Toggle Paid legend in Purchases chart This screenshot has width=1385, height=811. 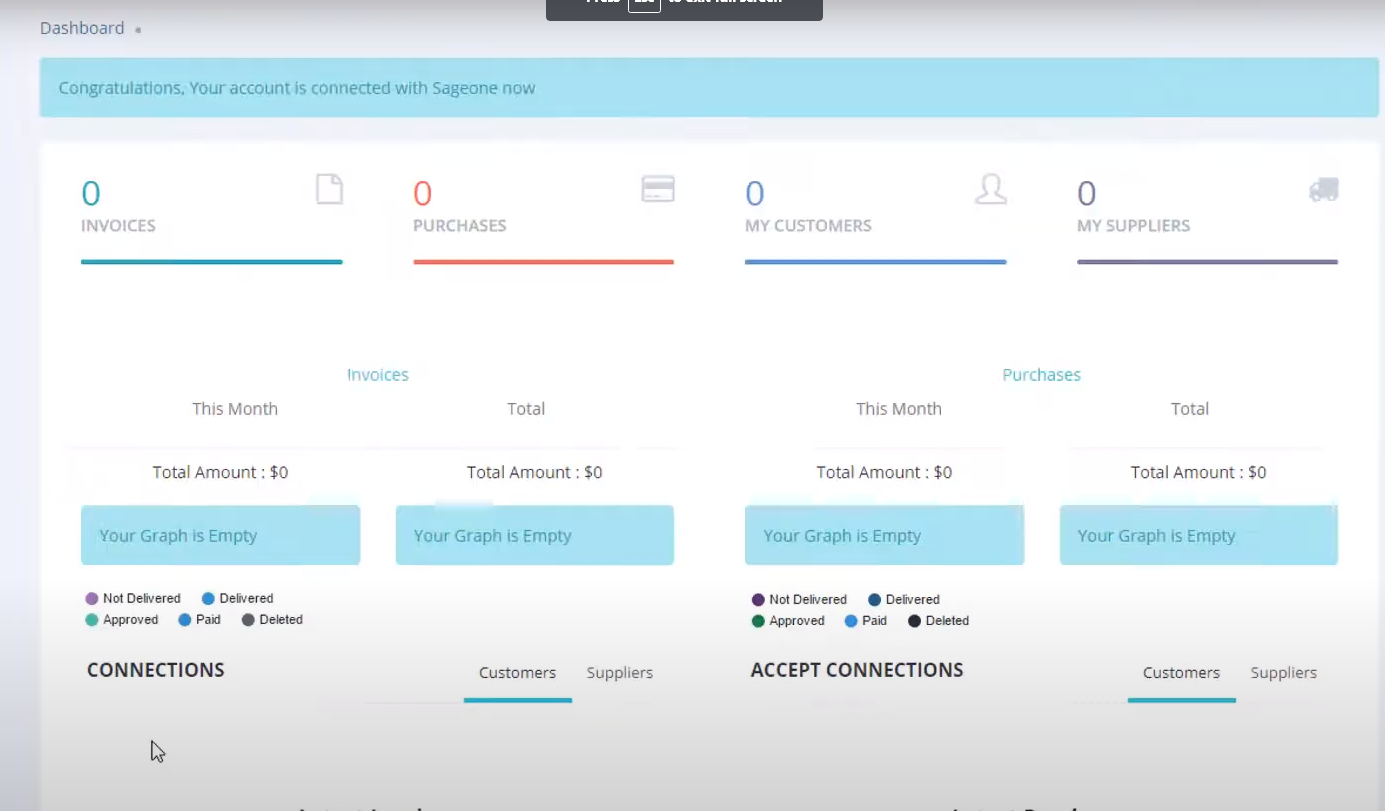[866, 621]
